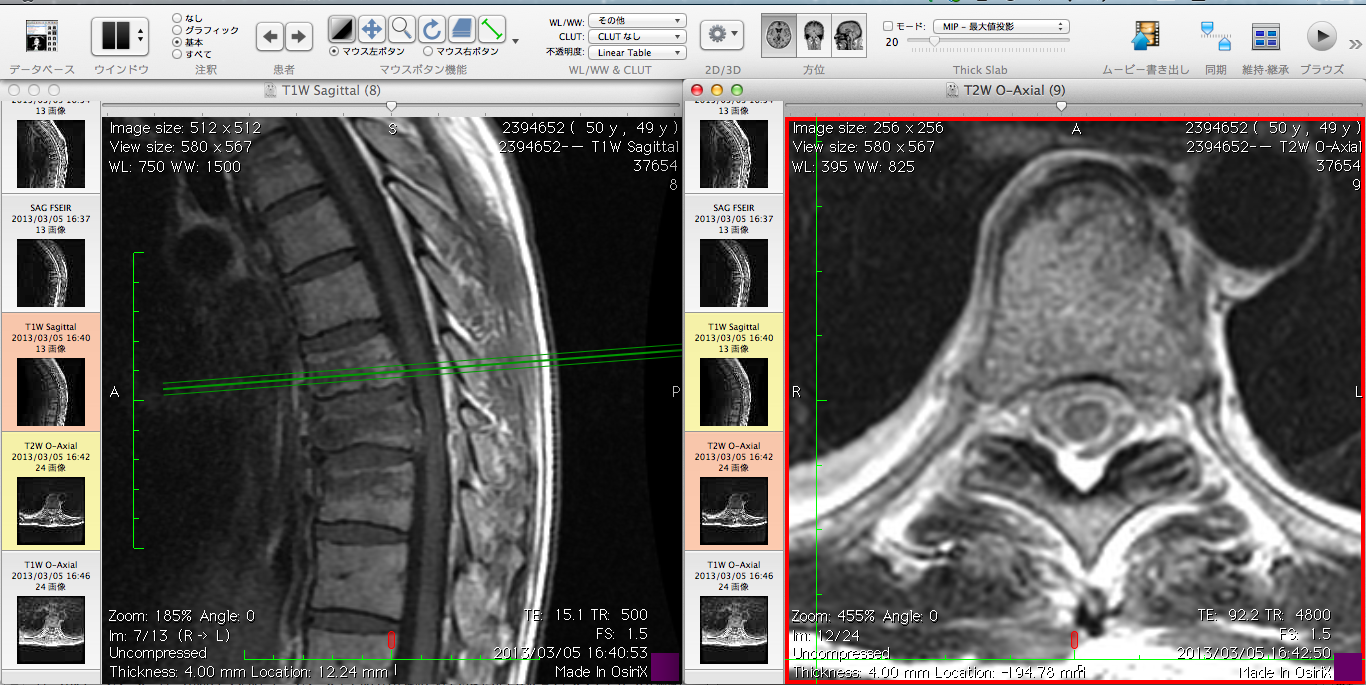Click the 同期 sync icon
Image resolution: width=1366 pixels, height=685 pixels.
(1215, 36)
